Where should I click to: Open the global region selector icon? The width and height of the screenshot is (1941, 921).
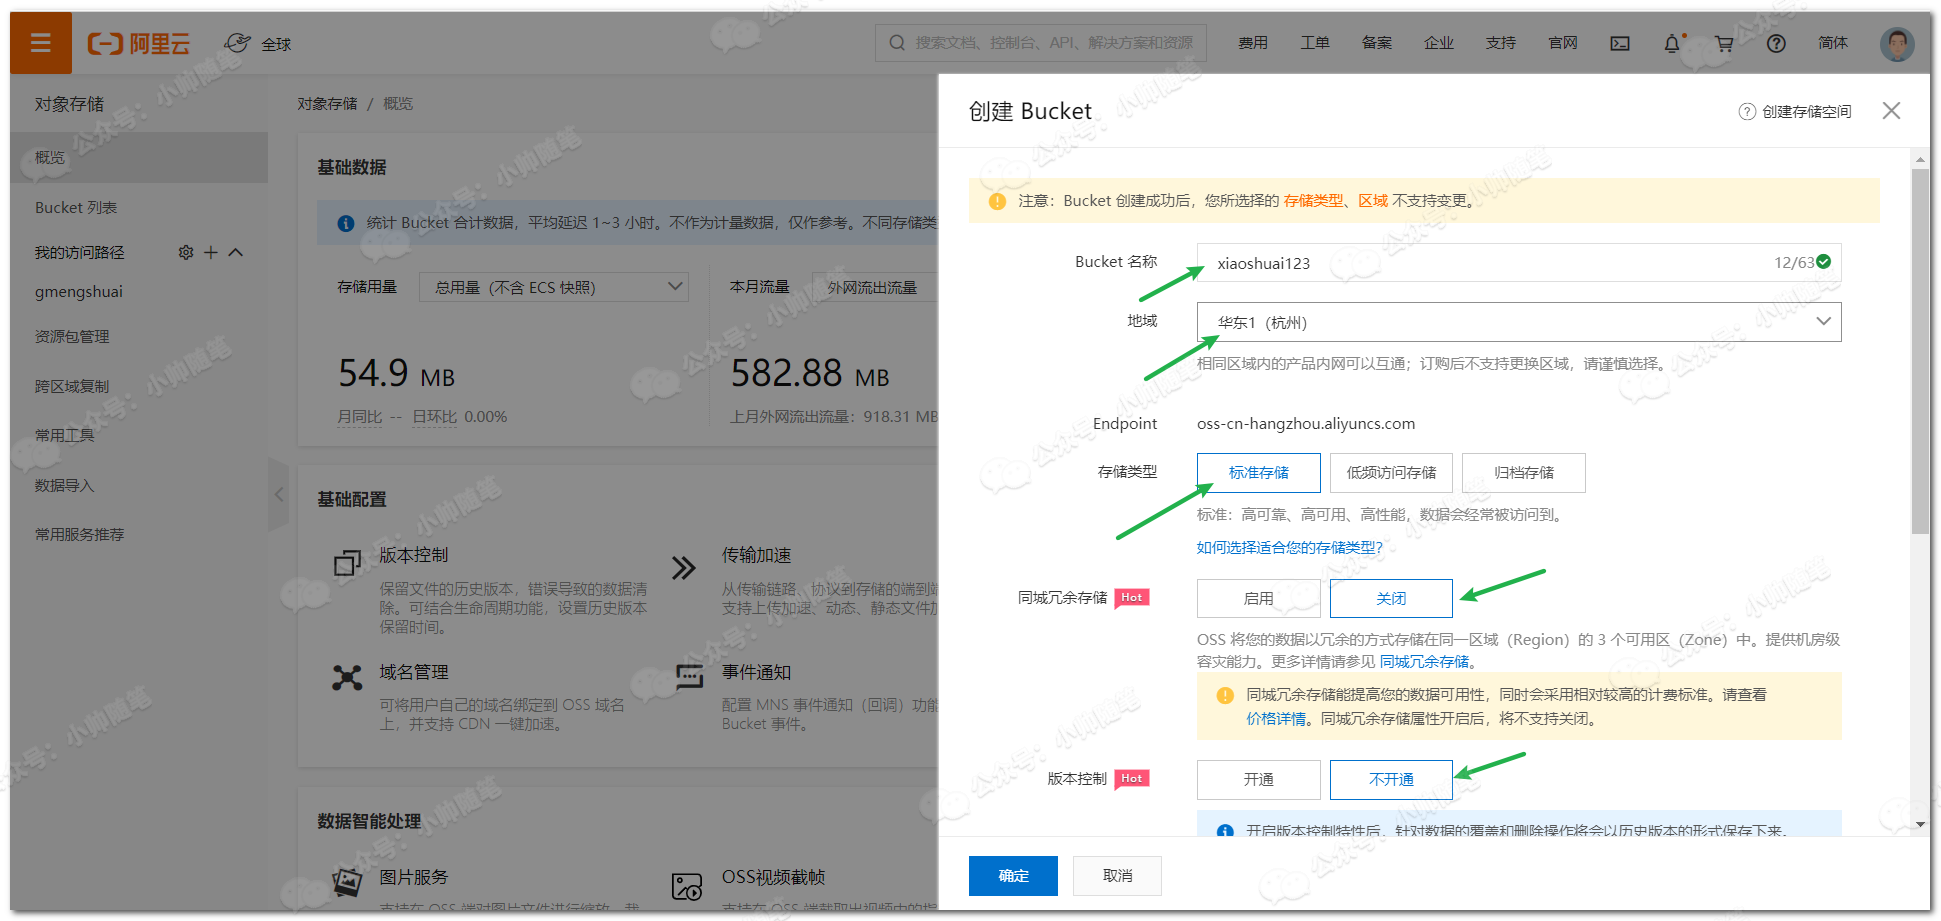pyautogui.click(x=238, y=43)
